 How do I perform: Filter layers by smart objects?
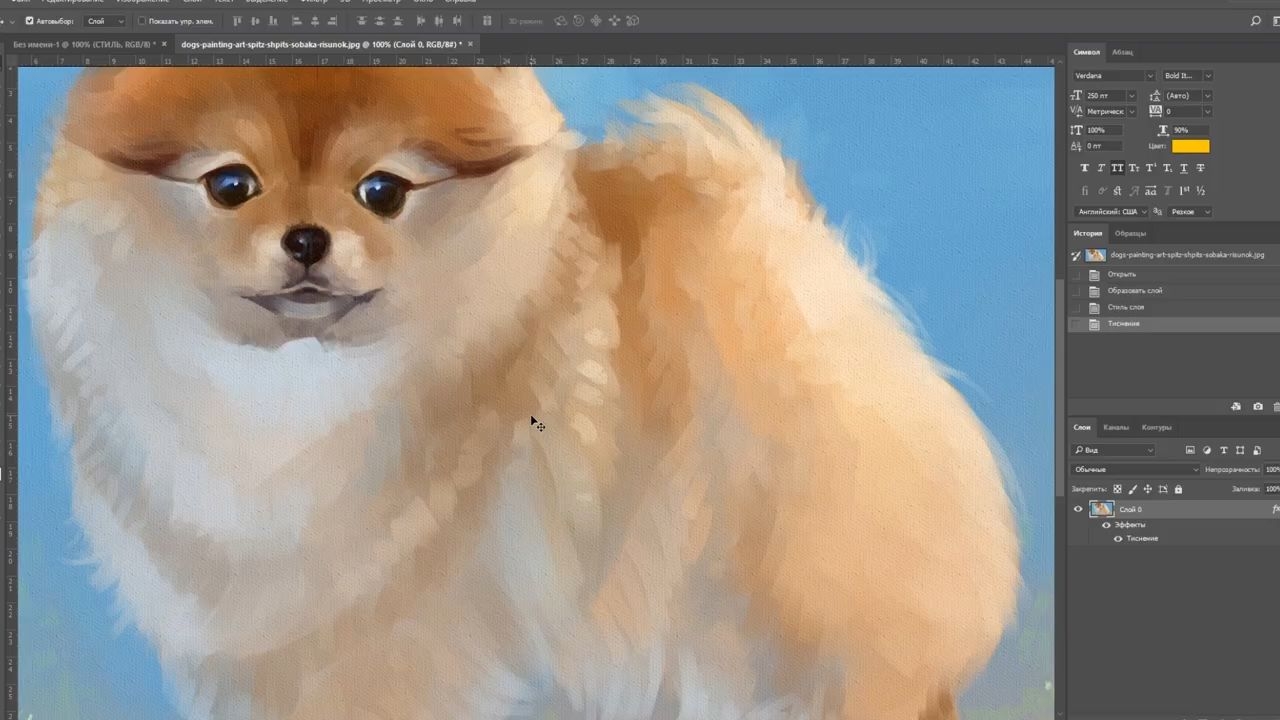[x=1257, y=450]
